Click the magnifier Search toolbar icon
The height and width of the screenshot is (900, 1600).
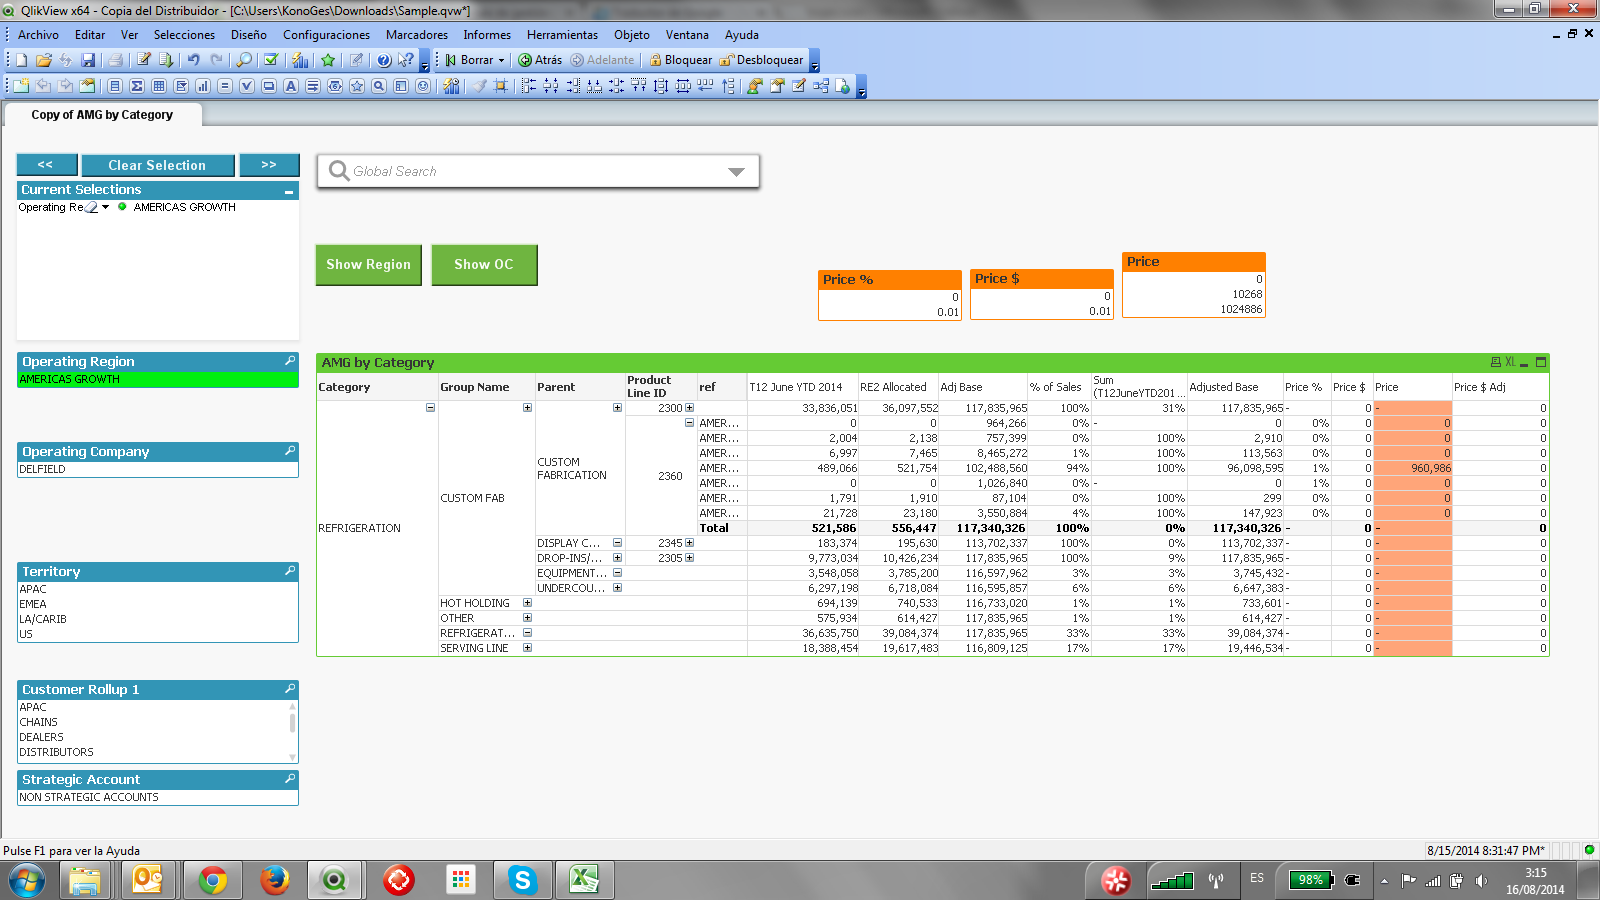point(243,60)
